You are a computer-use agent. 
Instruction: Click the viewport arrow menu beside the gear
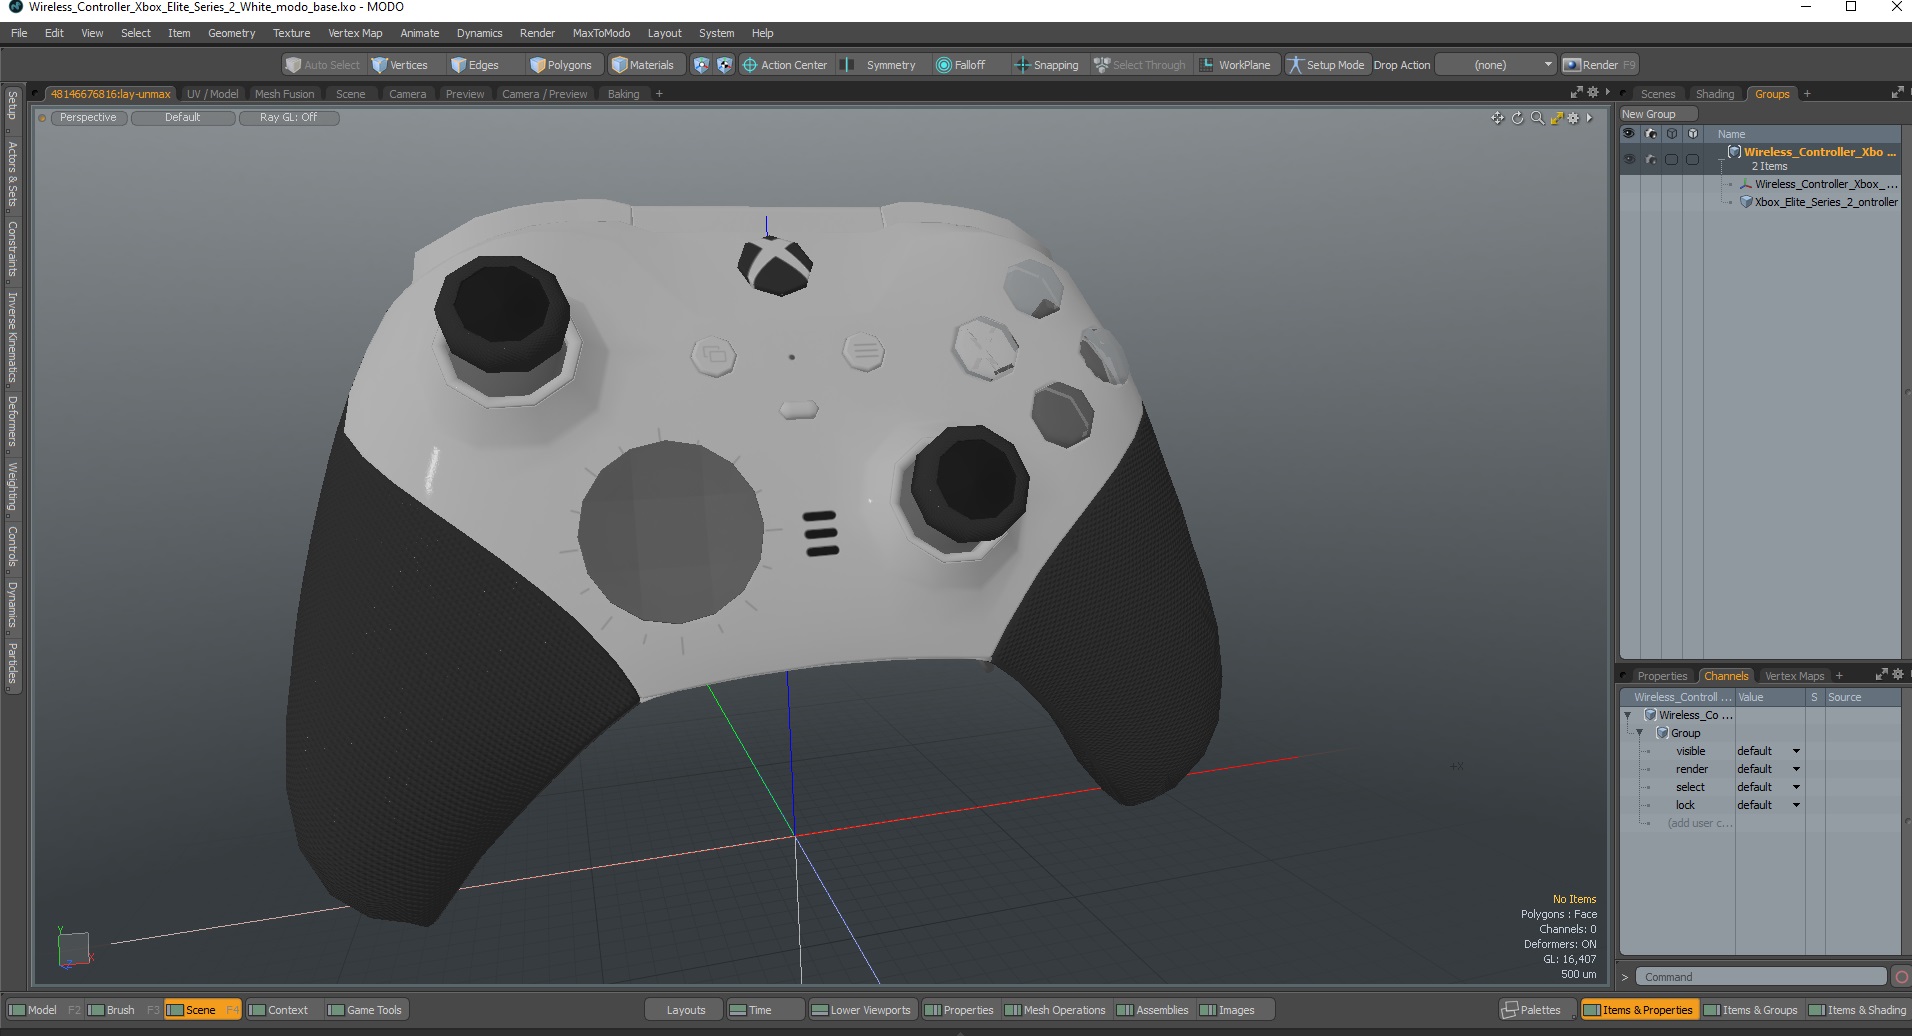(x=1589, y=118)
